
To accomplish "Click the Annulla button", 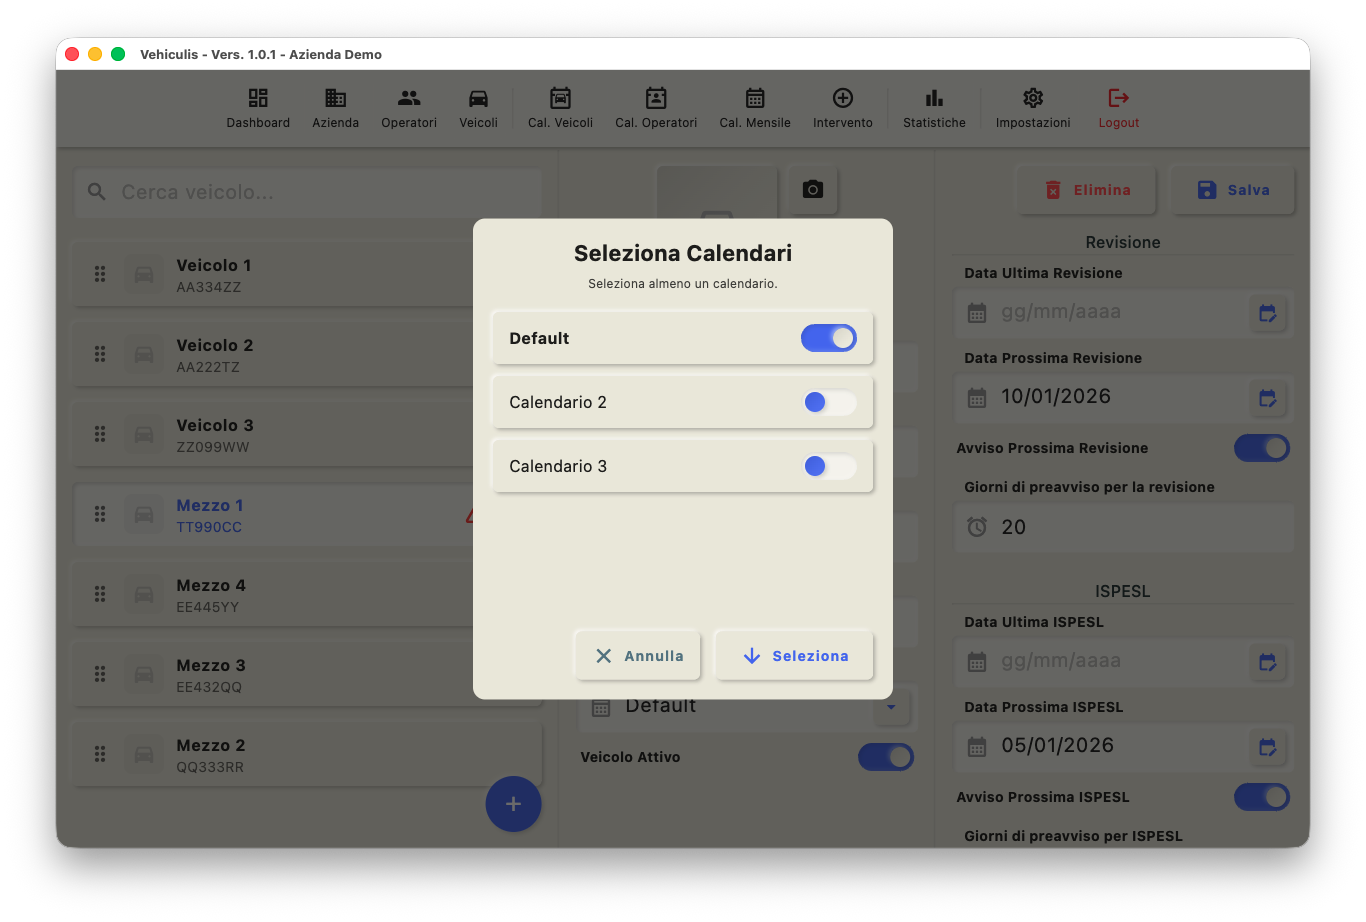I will tap(638, 656).
